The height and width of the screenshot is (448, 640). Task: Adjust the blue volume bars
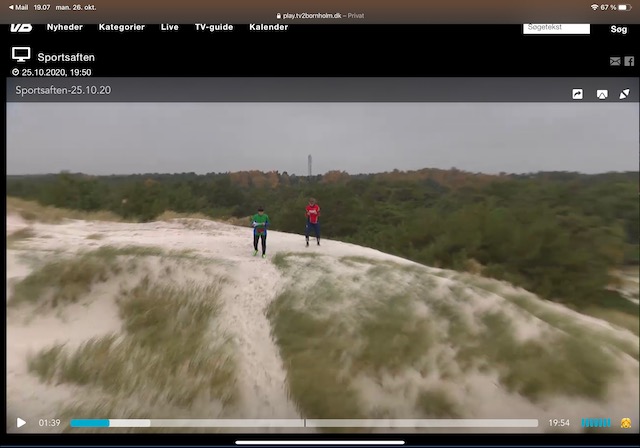596,423
